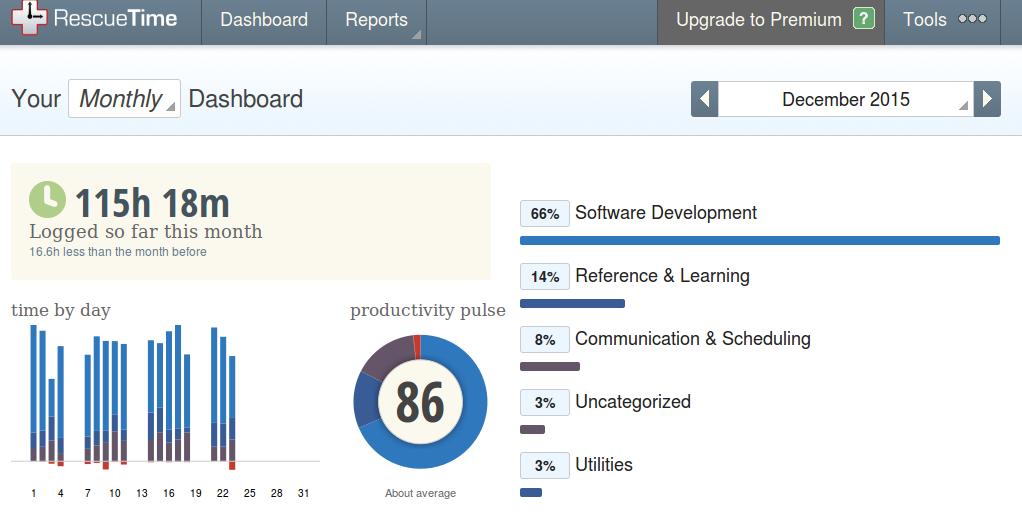Click the Reference & Learning percentage bar
1022x532 pixels.
572,304
